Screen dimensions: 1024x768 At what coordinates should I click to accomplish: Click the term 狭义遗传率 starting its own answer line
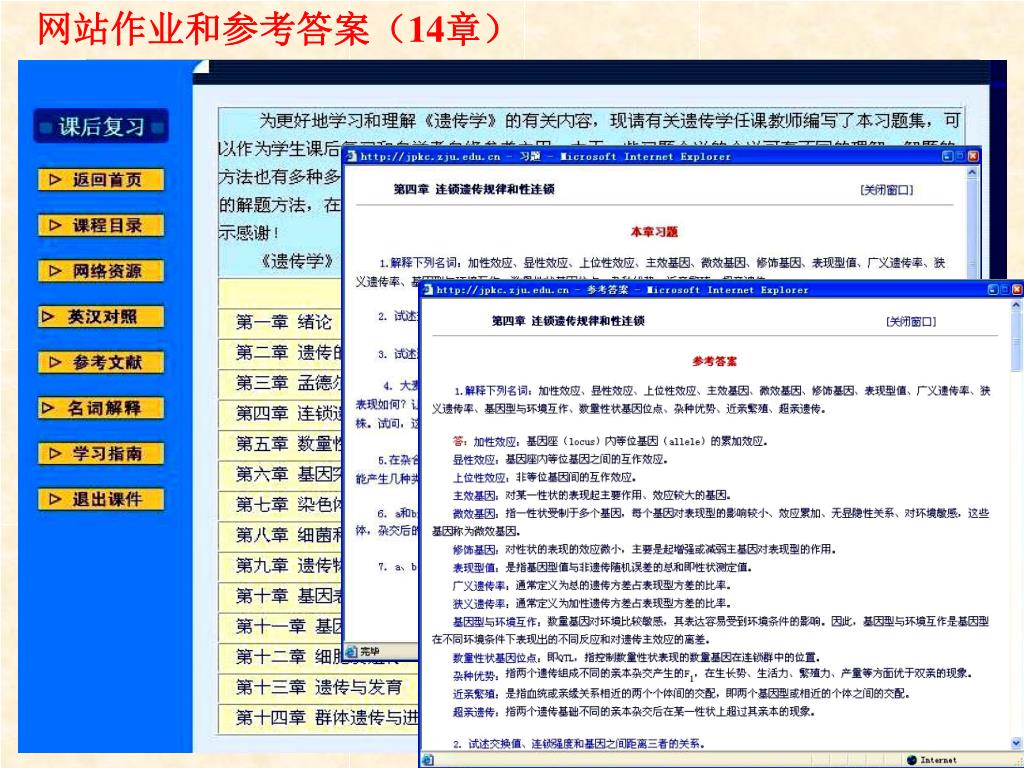pyautogui.click(x=479, y=603)
